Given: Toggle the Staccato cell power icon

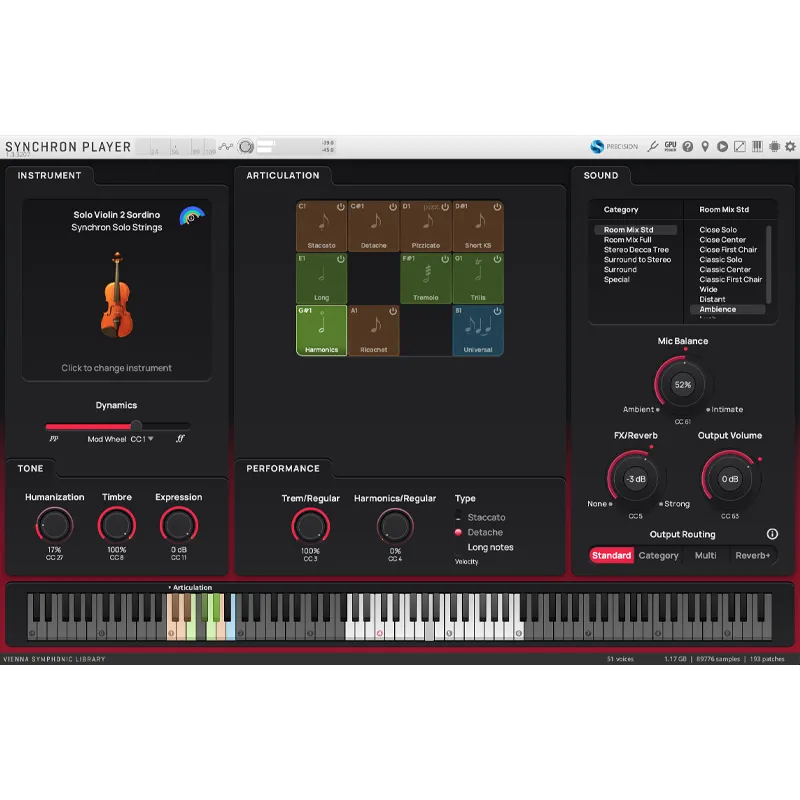Looking at the screenshot, I should (340, 207).
